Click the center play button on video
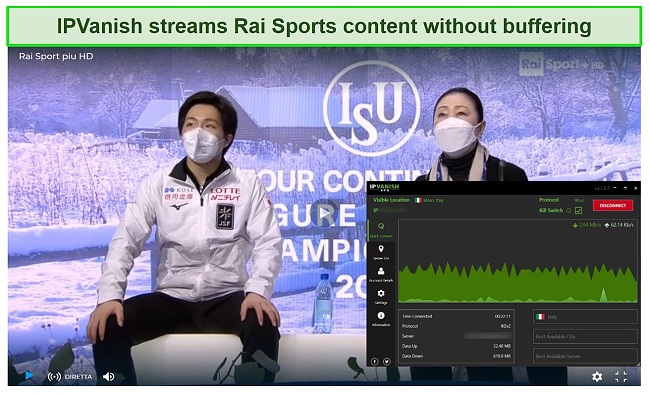The image size is (650, 394). [325, 214]
